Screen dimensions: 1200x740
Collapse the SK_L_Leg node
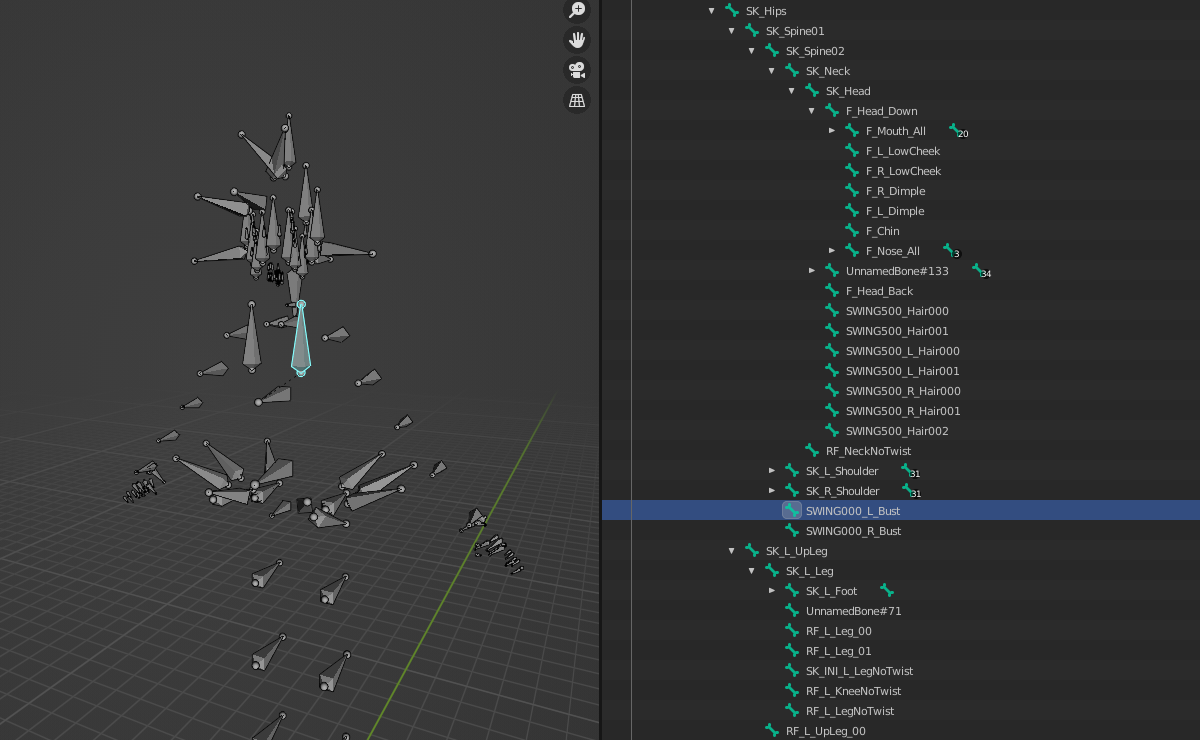point(752,571)
